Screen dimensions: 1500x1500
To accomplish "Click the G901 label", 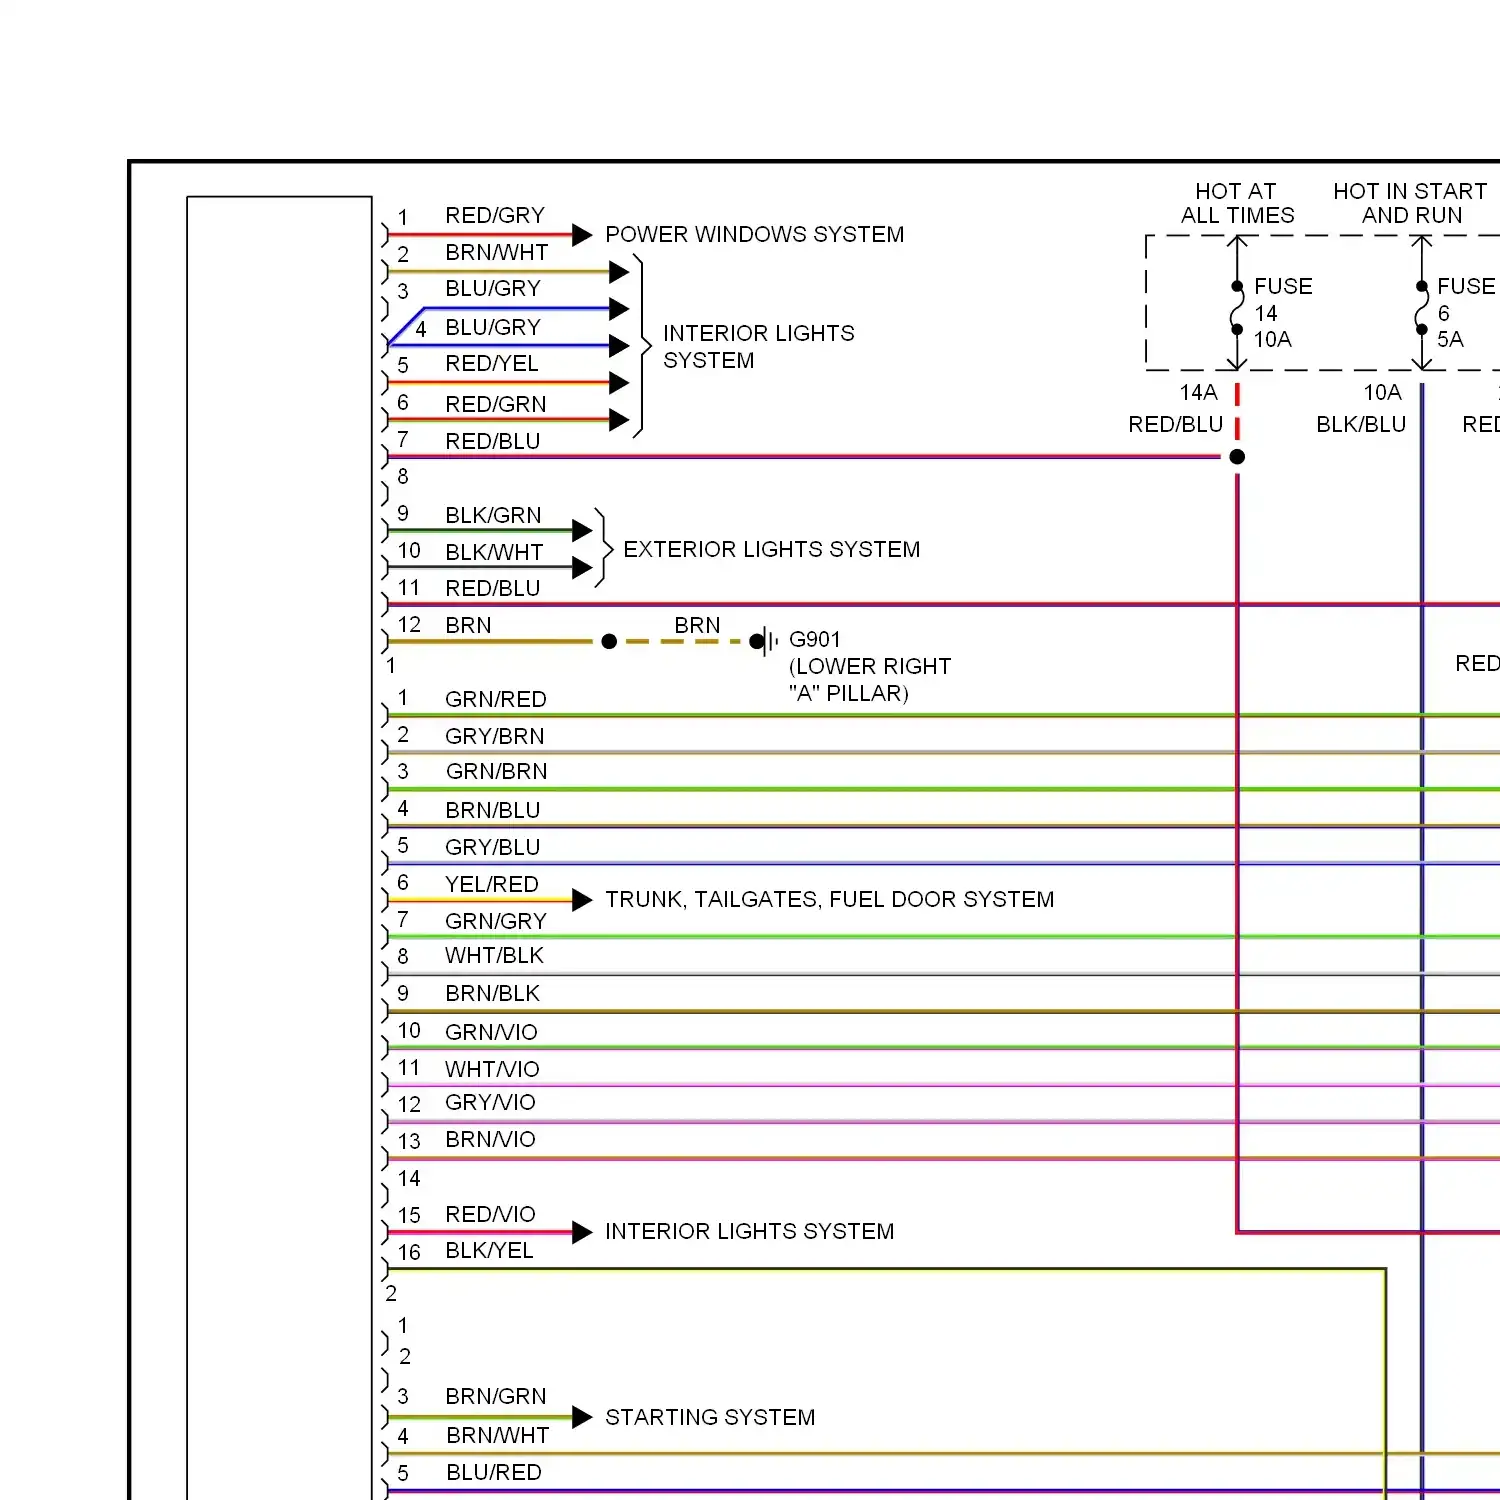I will [815, 640].
